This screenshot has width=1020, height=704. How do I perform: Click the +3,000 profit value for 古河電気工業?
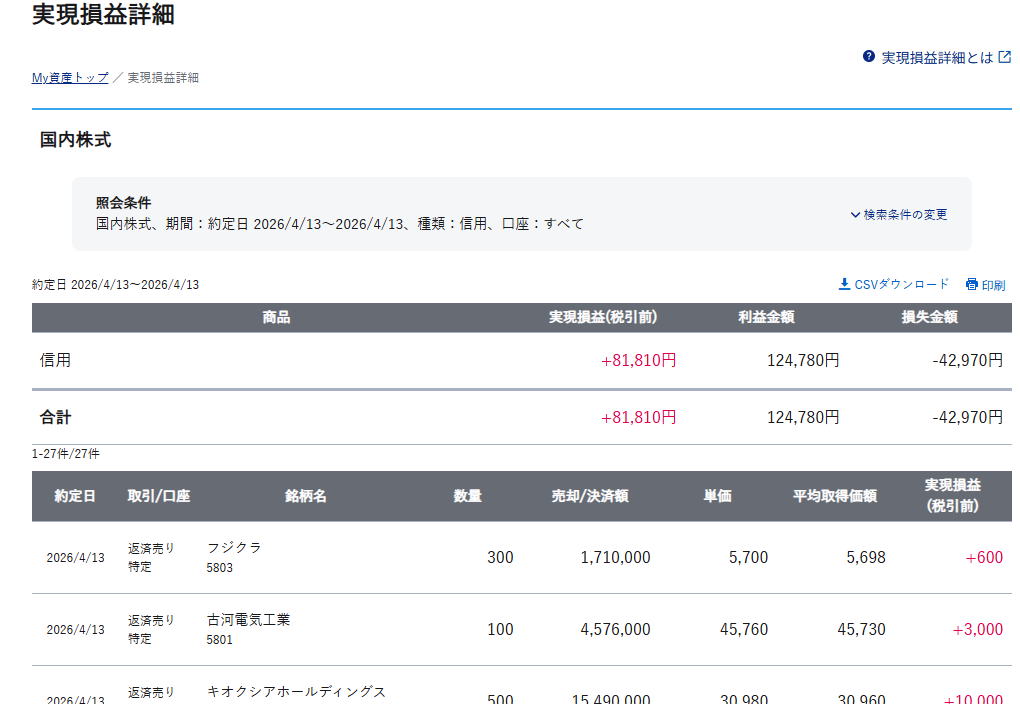(977, 629)
